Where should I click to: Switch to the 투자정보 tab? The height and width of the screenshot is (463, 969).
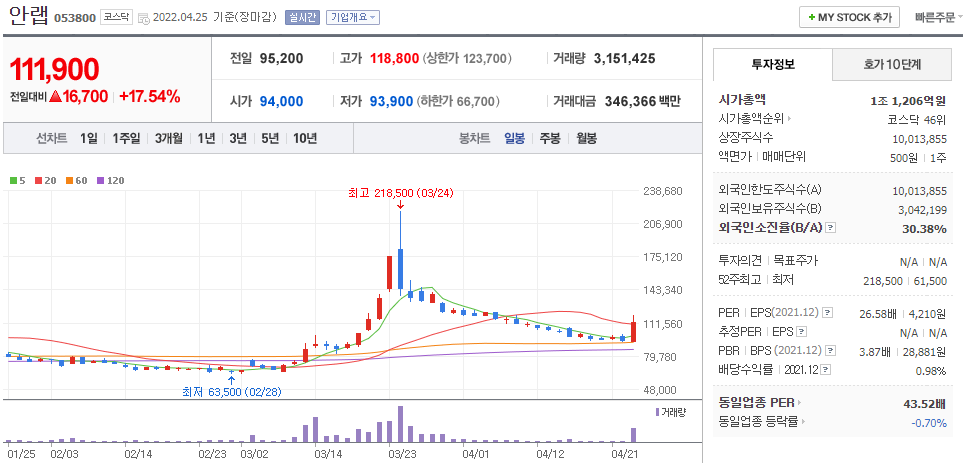[772, 64]
